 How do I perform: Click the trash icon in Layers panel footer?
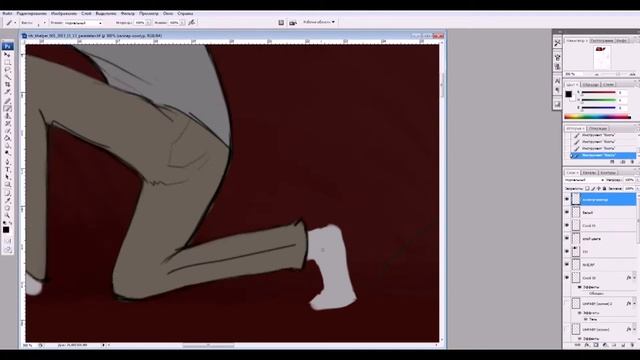coord(632,345)
